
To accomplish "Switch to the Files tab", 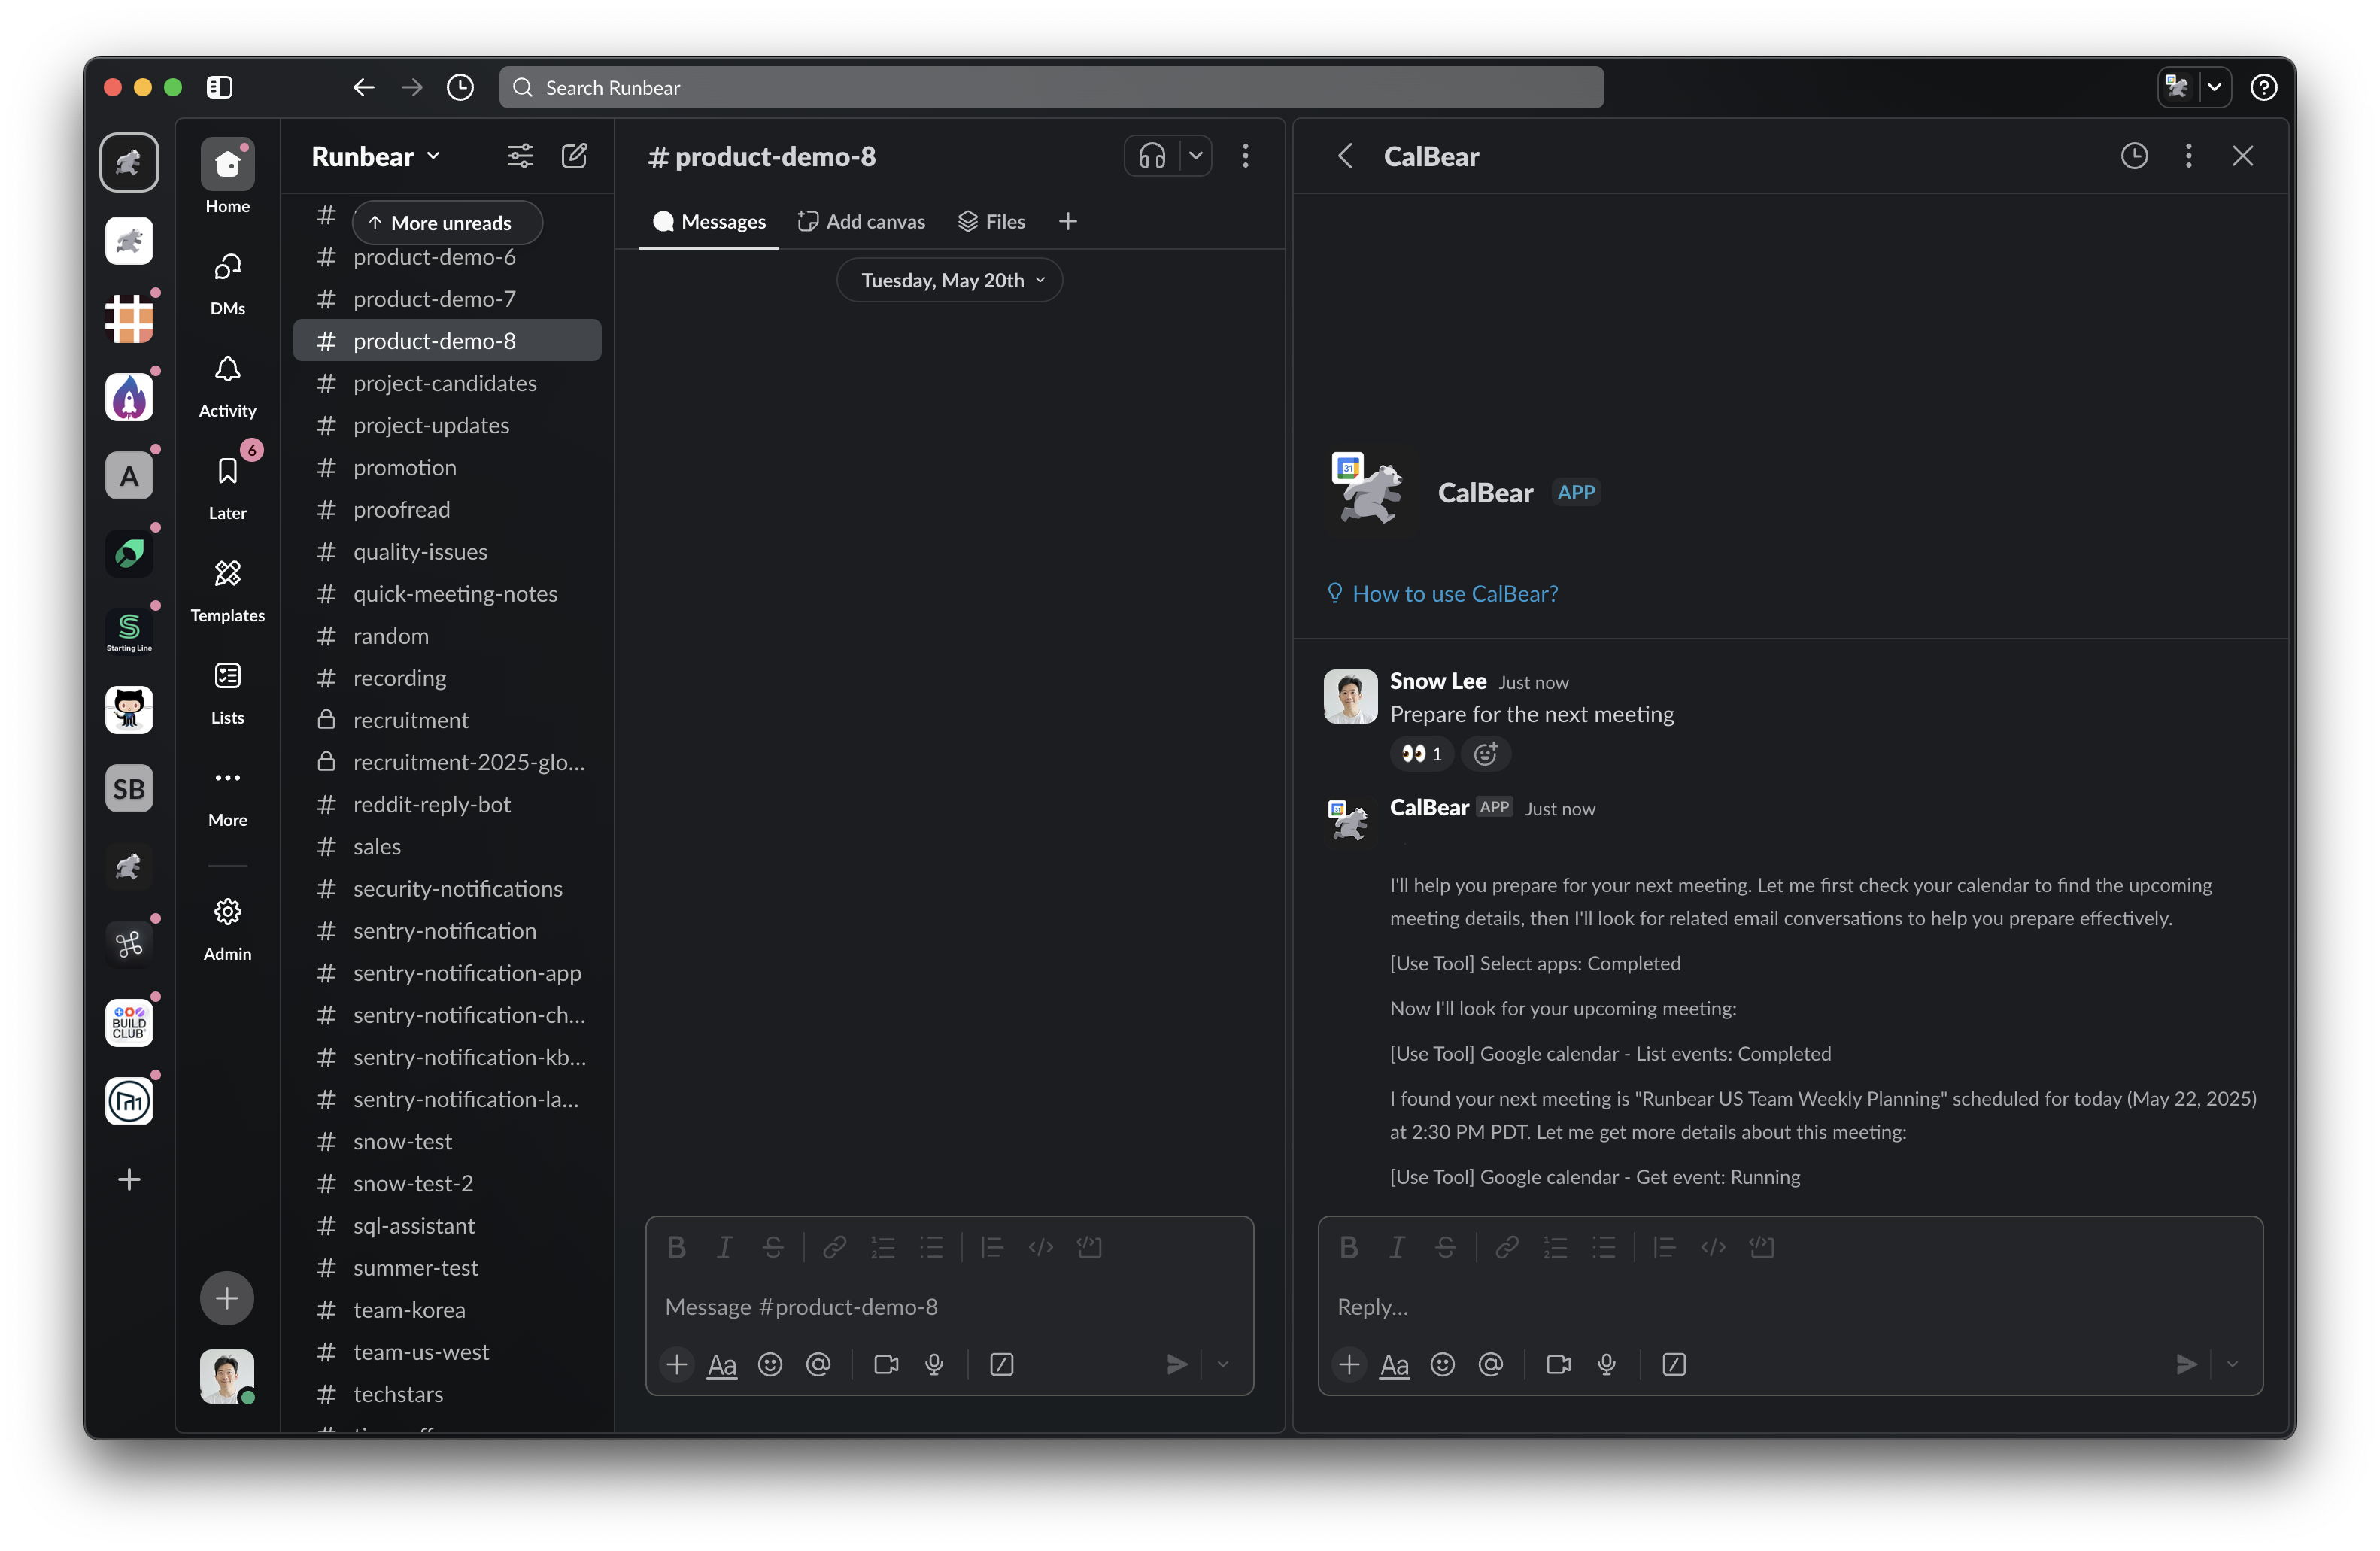I will pos(992,221).
